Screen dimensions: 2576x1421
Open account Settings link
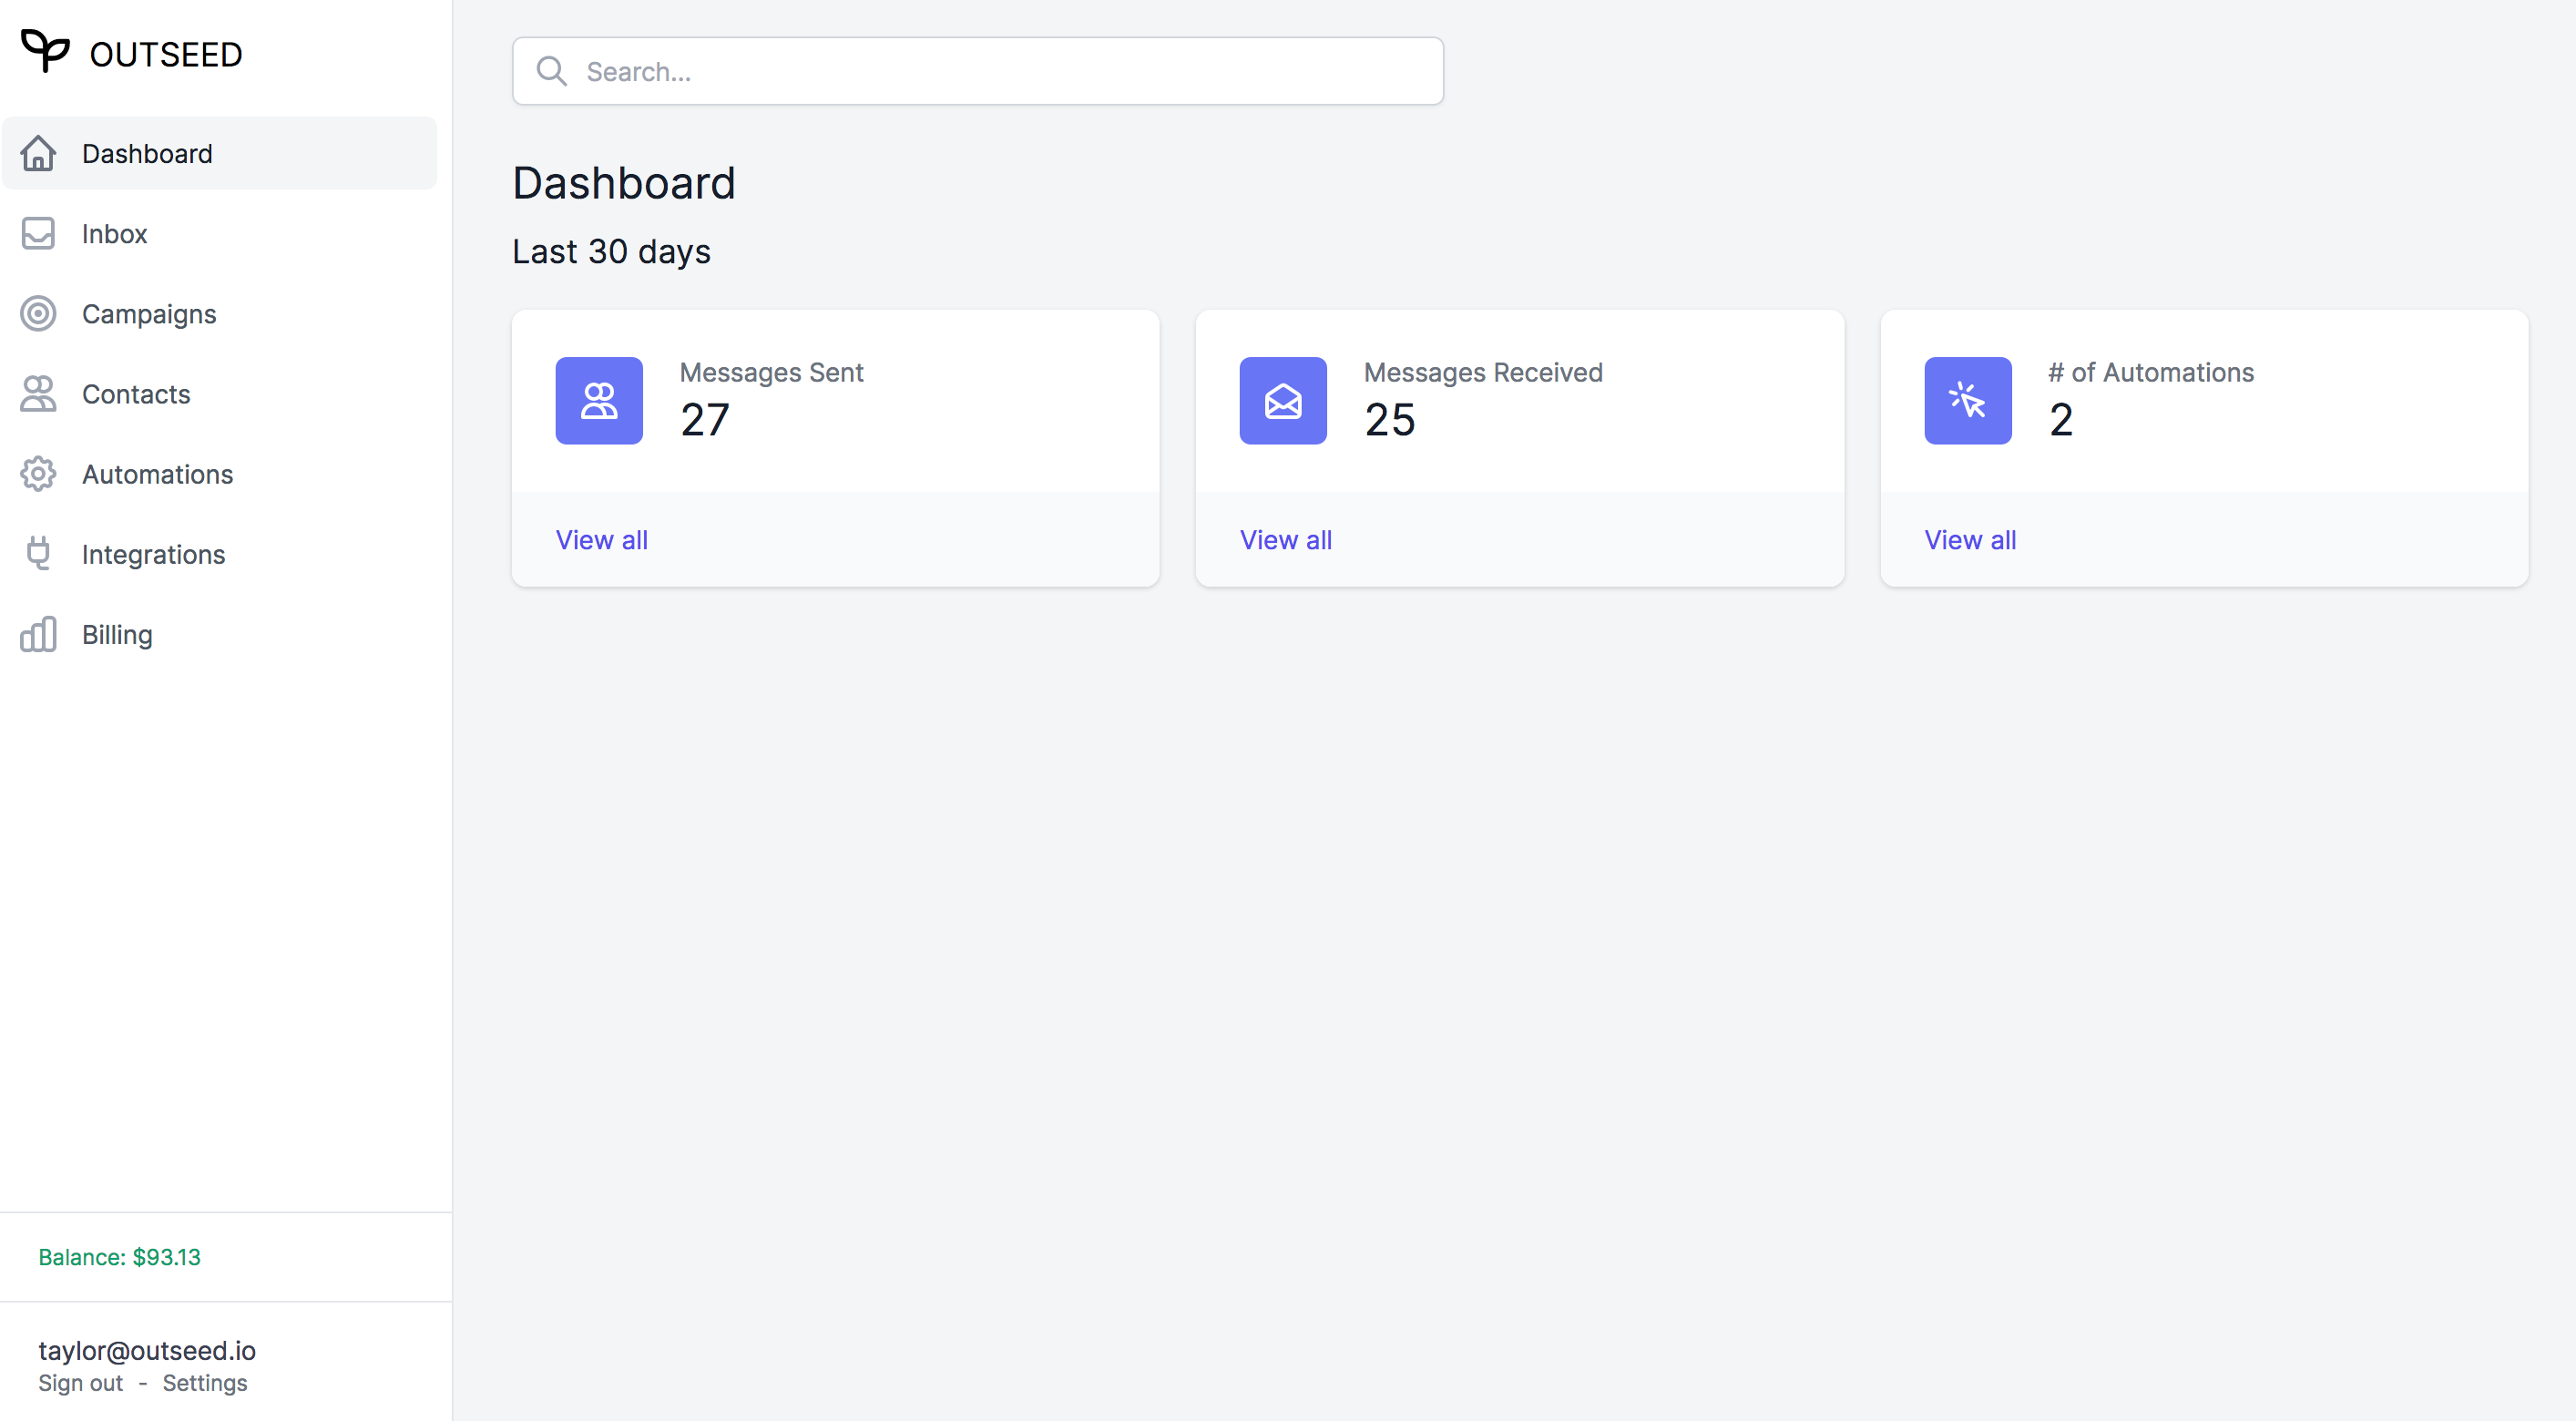pos(204,1383)
